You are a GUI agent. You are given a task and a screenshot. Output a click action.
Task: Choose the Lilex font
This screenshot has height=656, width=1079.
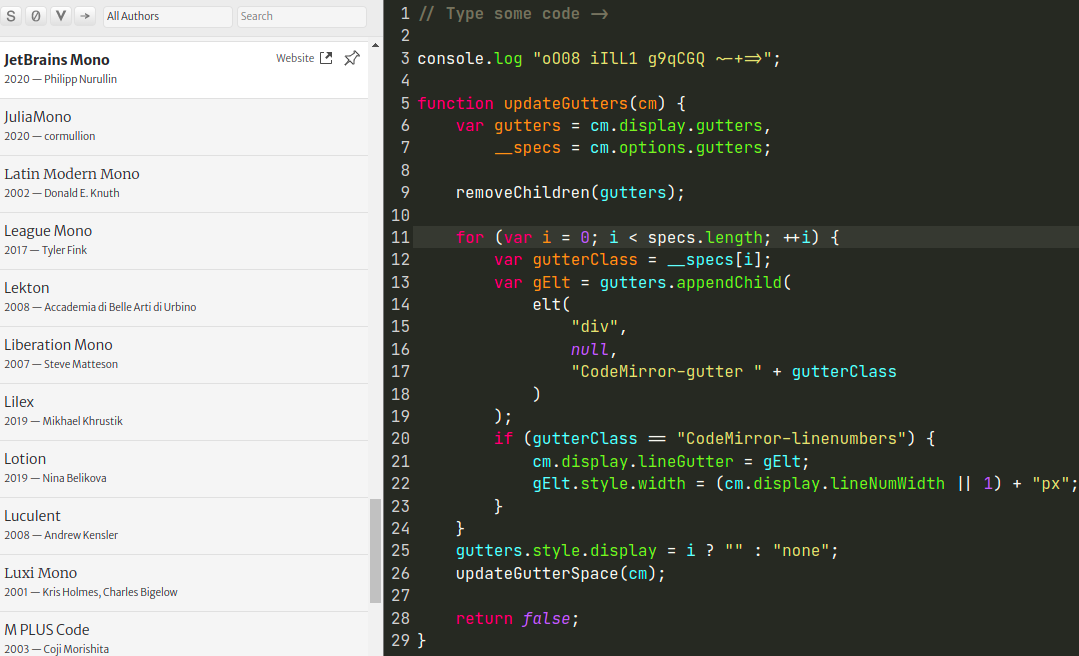point(184,412)
